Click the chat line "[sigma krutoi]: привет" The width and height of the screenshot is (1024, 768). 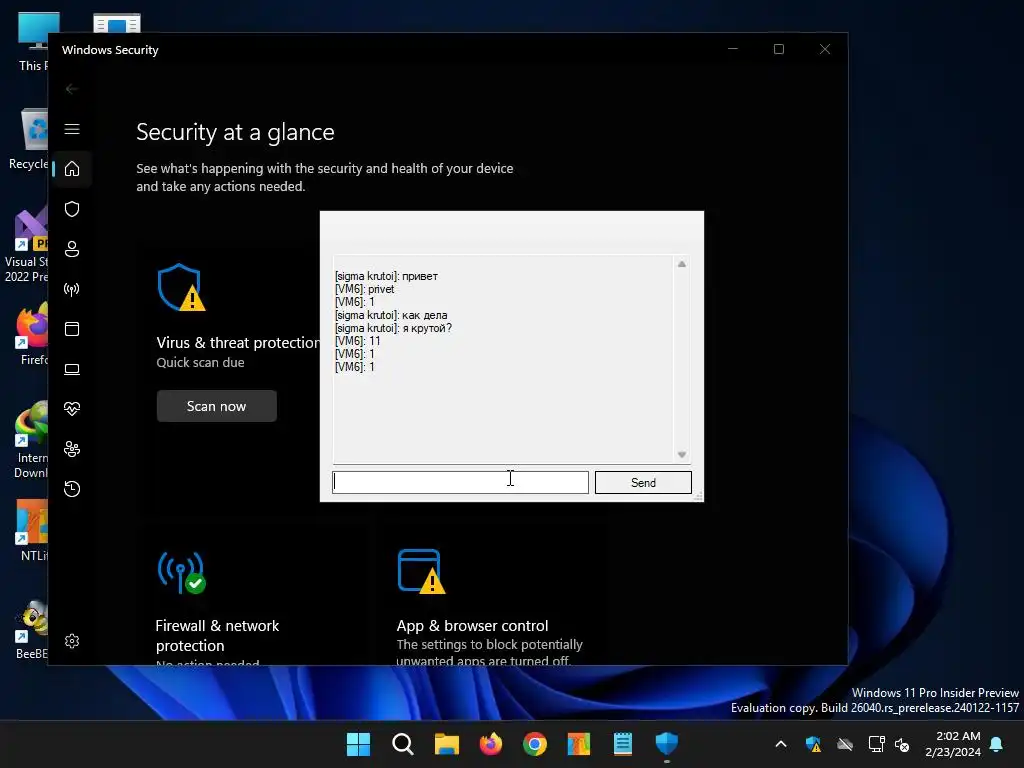386,276
